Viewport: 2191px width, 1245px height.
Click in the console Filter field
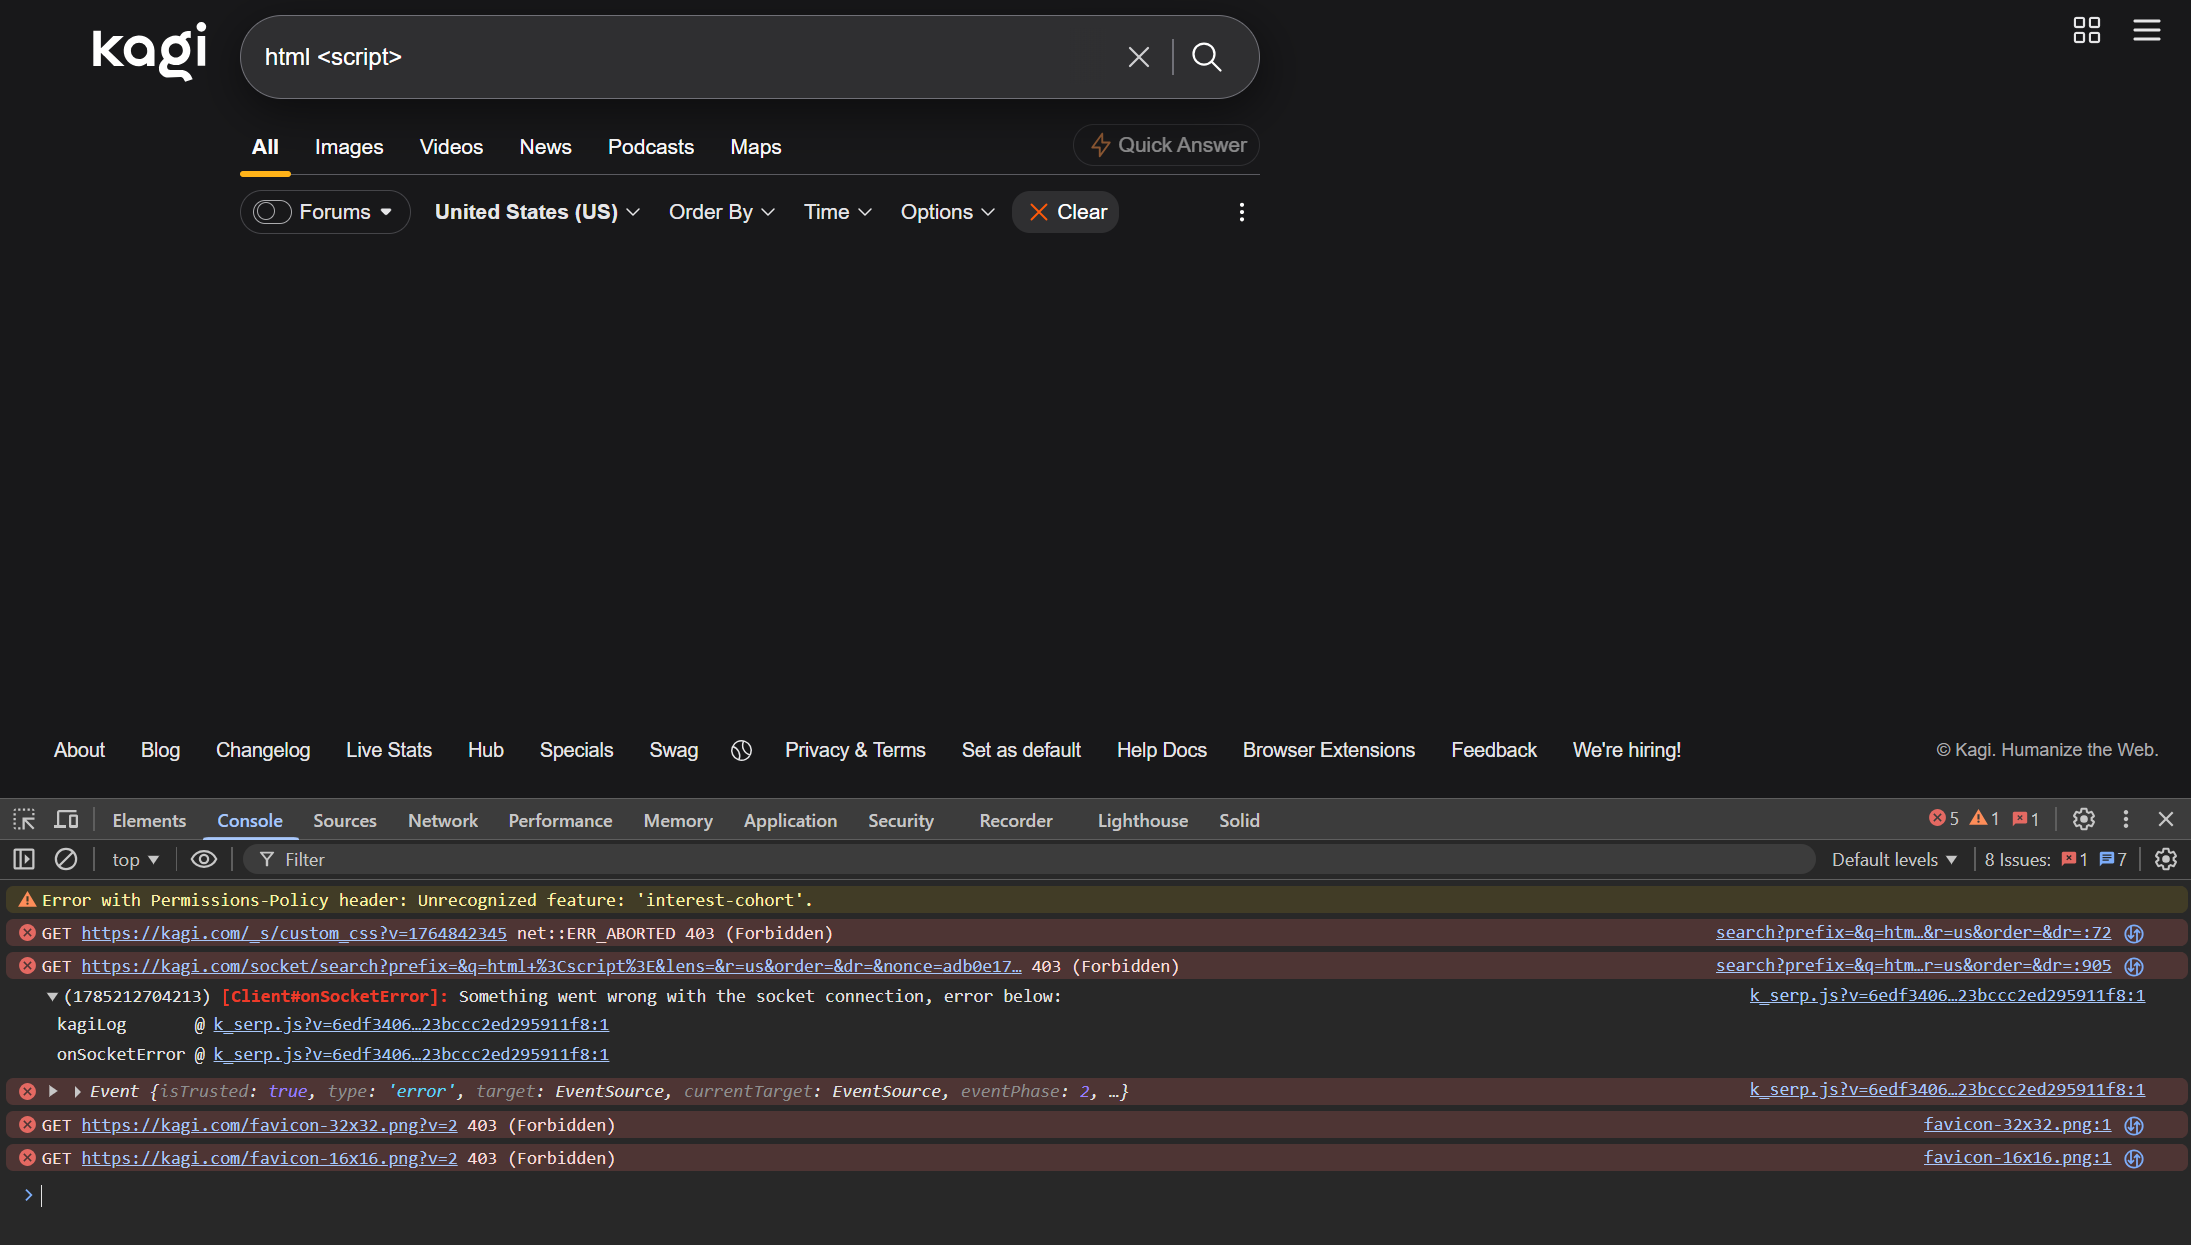pyautogui.click(x=1030, y=859)
